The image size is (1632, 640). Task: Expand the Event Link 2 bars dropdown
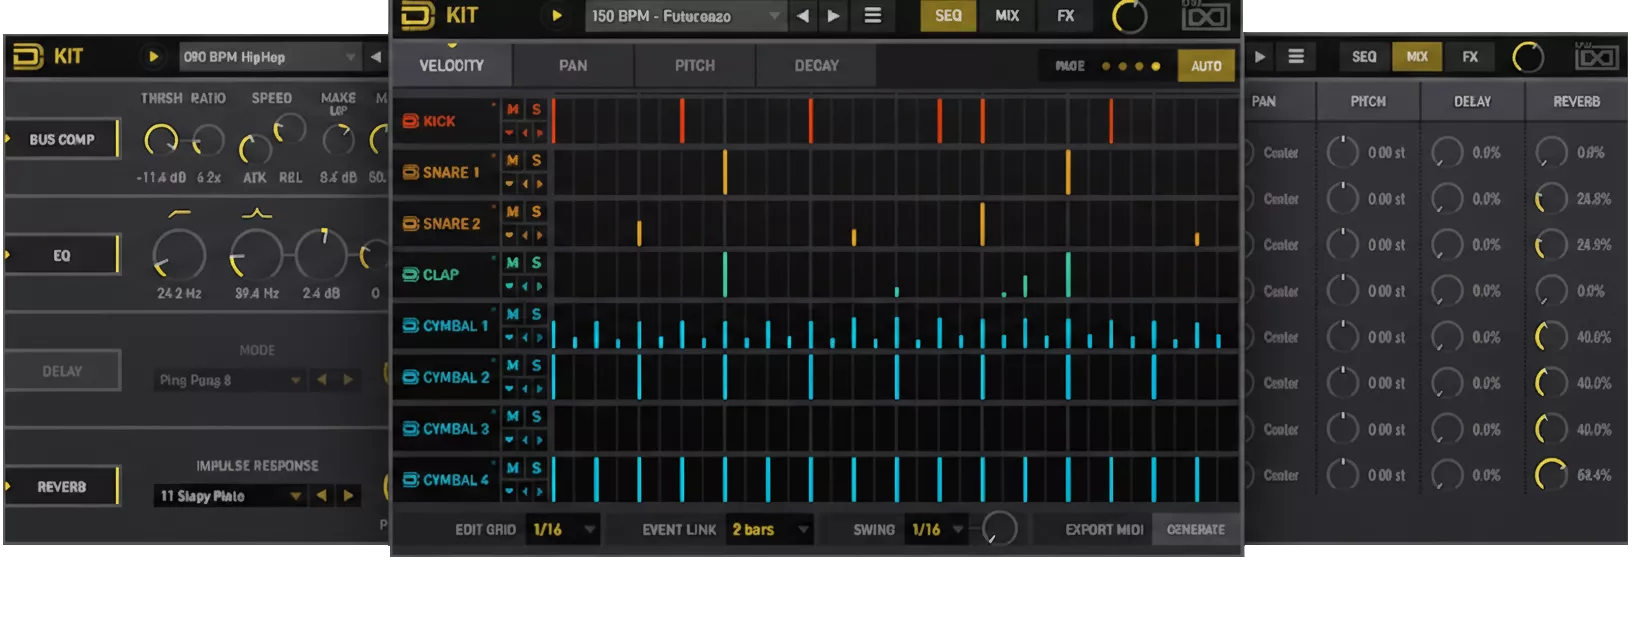coord(770,530)
